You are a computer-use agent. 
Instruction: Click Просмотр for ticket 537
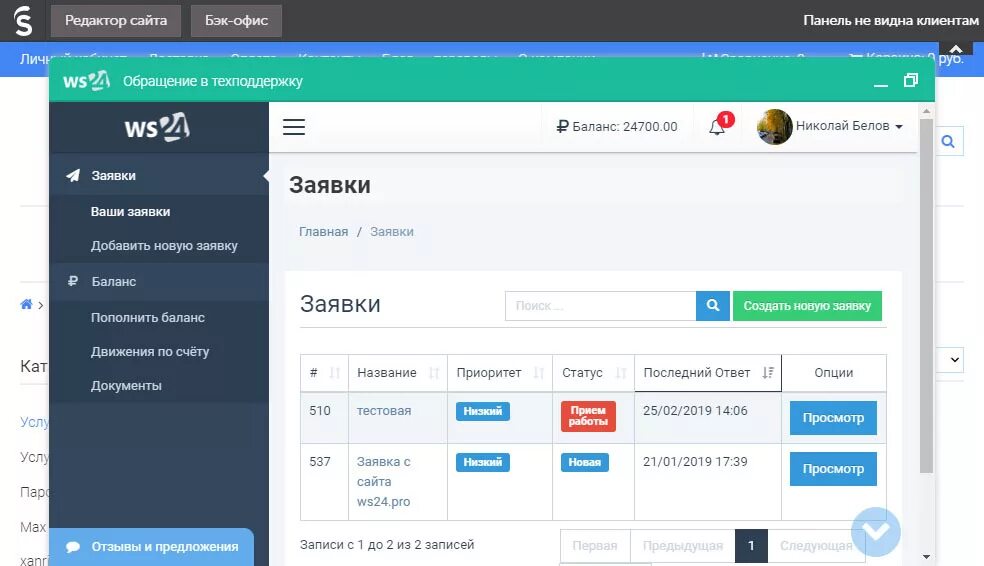click(833, 469)
